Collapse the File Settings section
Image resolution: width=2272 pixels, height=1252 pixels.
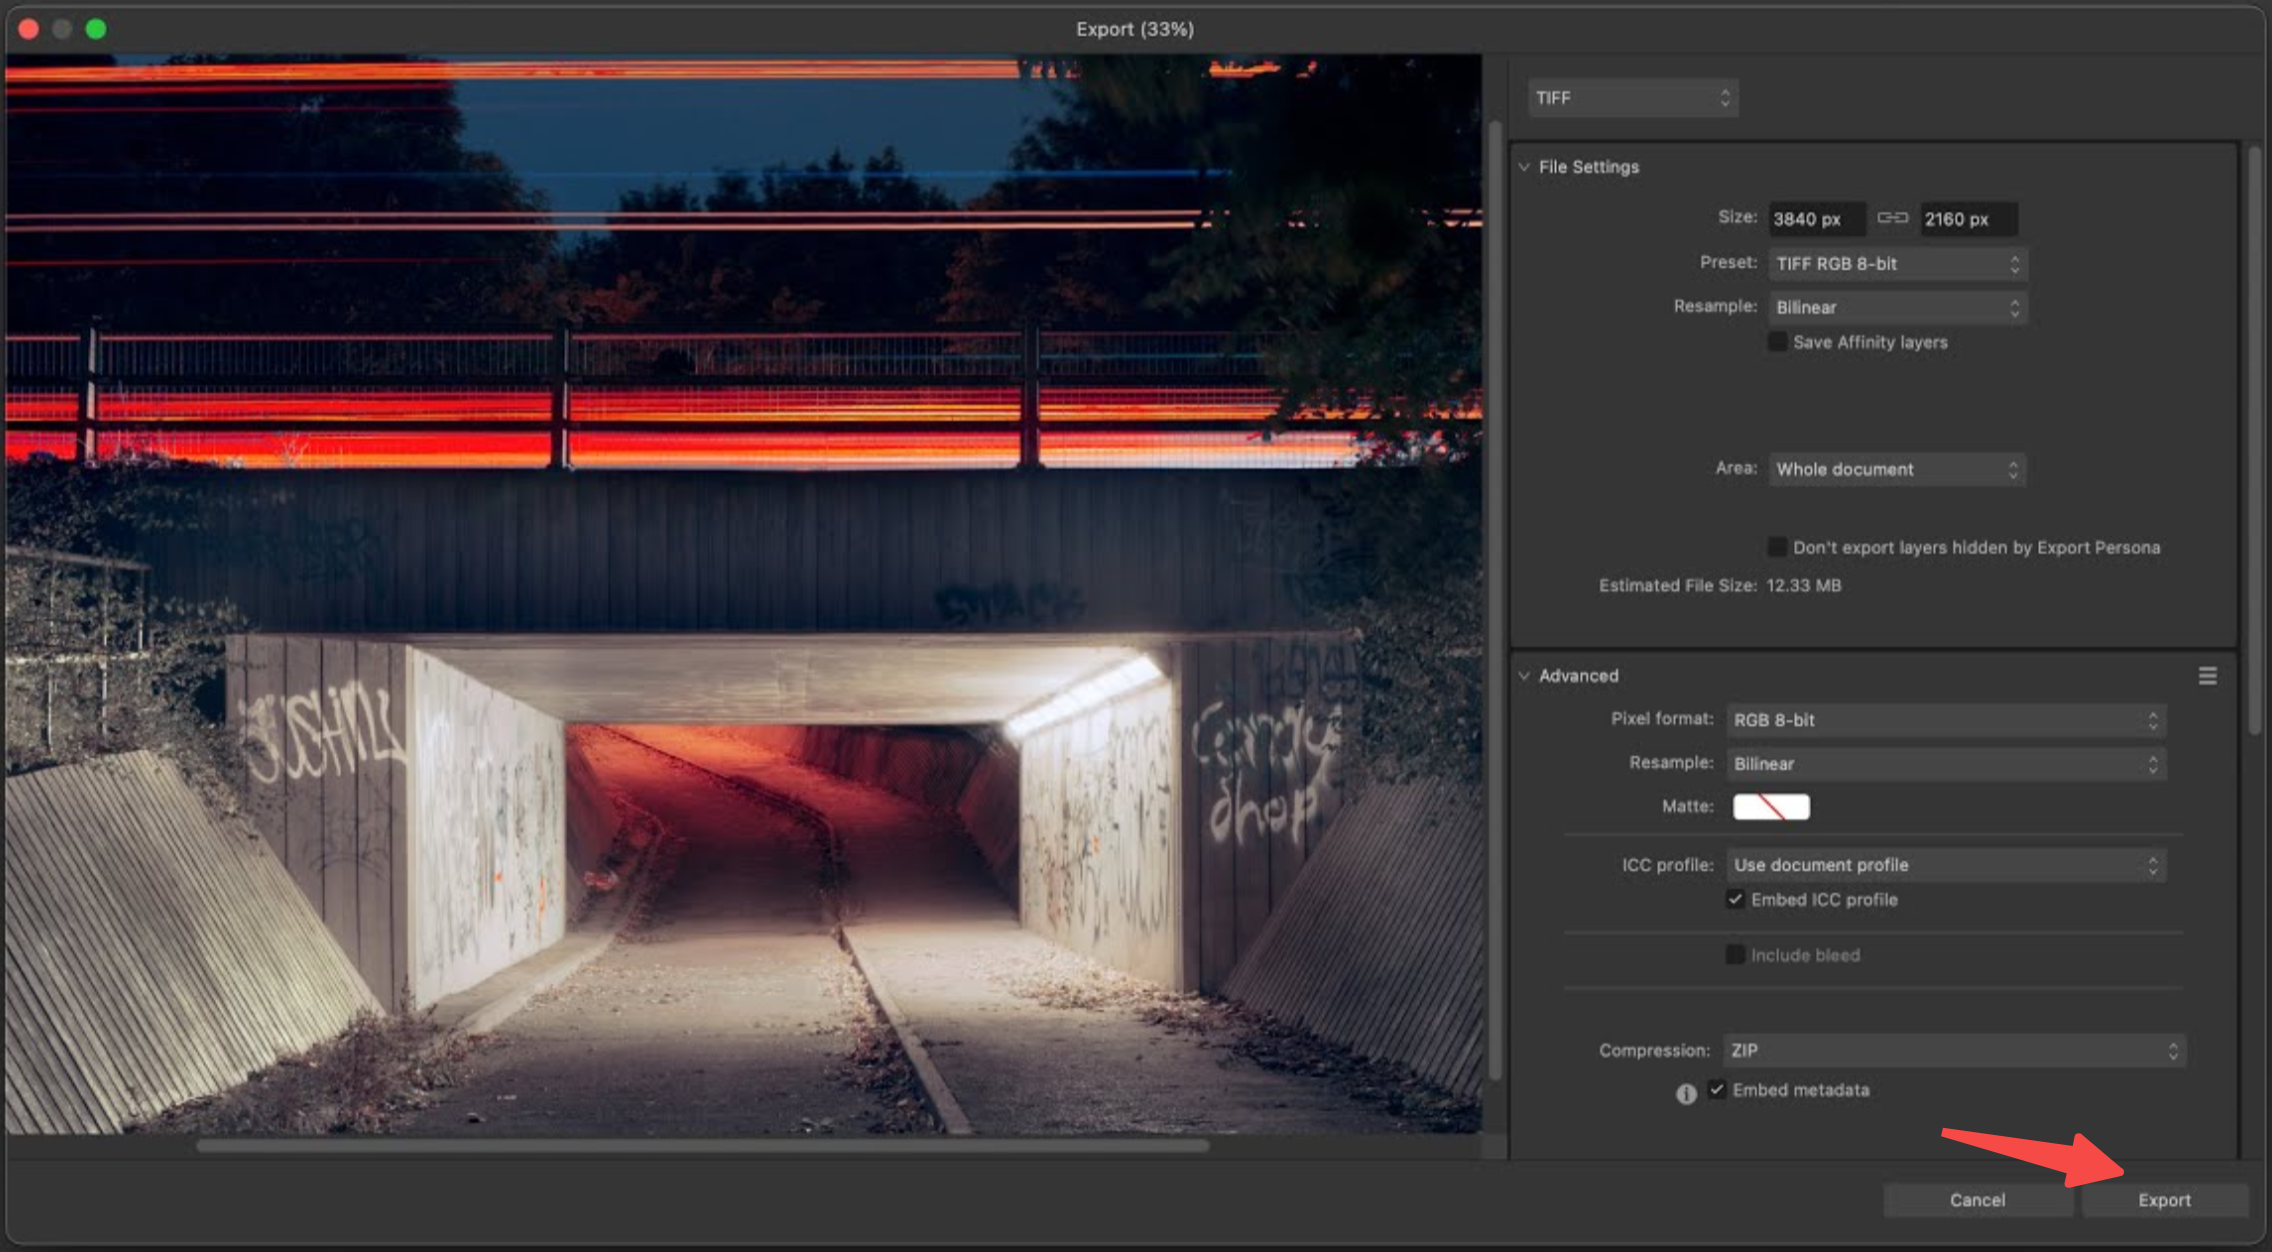click(1524, 167)
